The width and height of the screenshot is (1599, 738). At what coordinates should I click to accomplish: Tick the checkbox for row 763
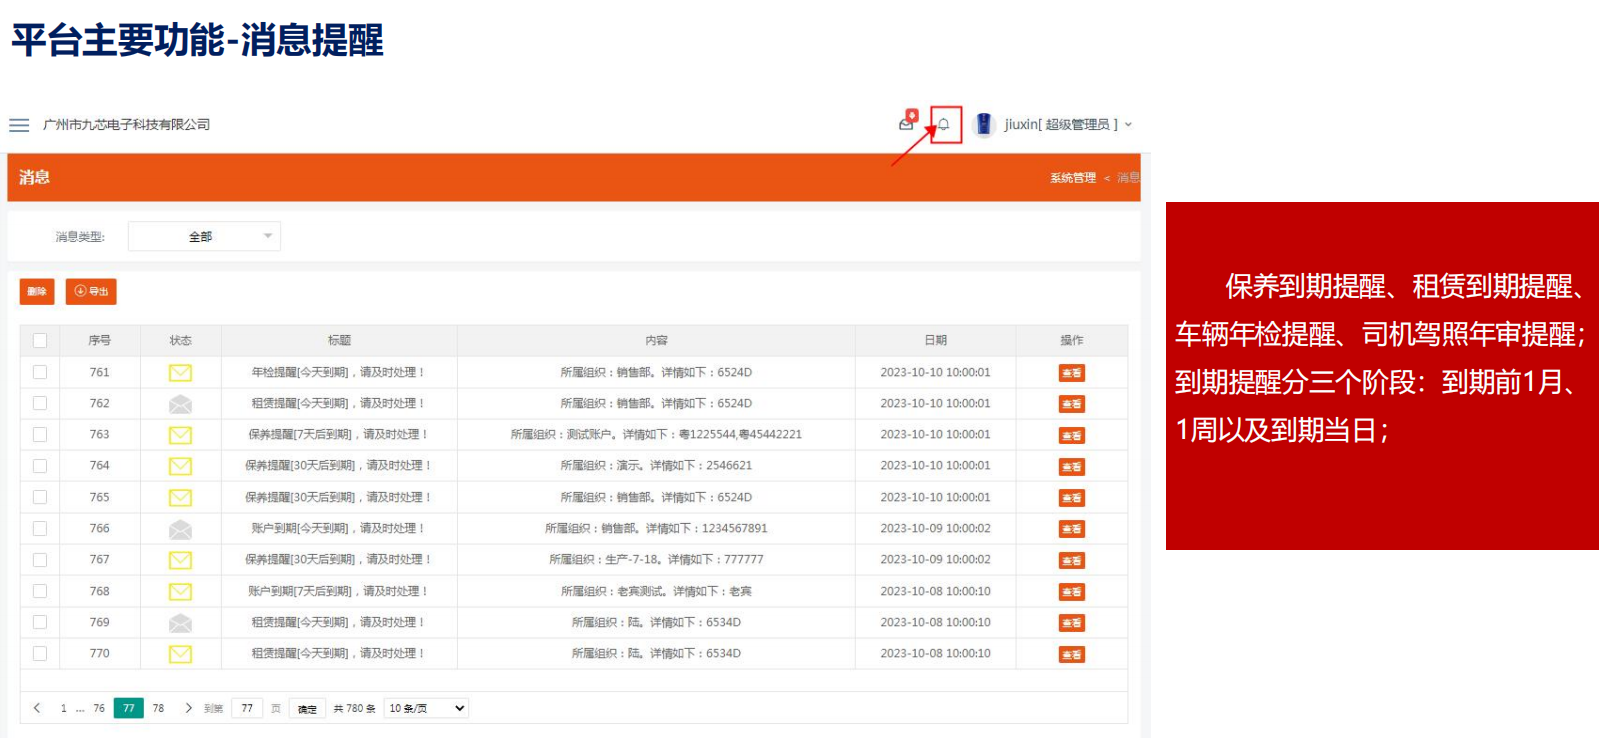[40, 435]
